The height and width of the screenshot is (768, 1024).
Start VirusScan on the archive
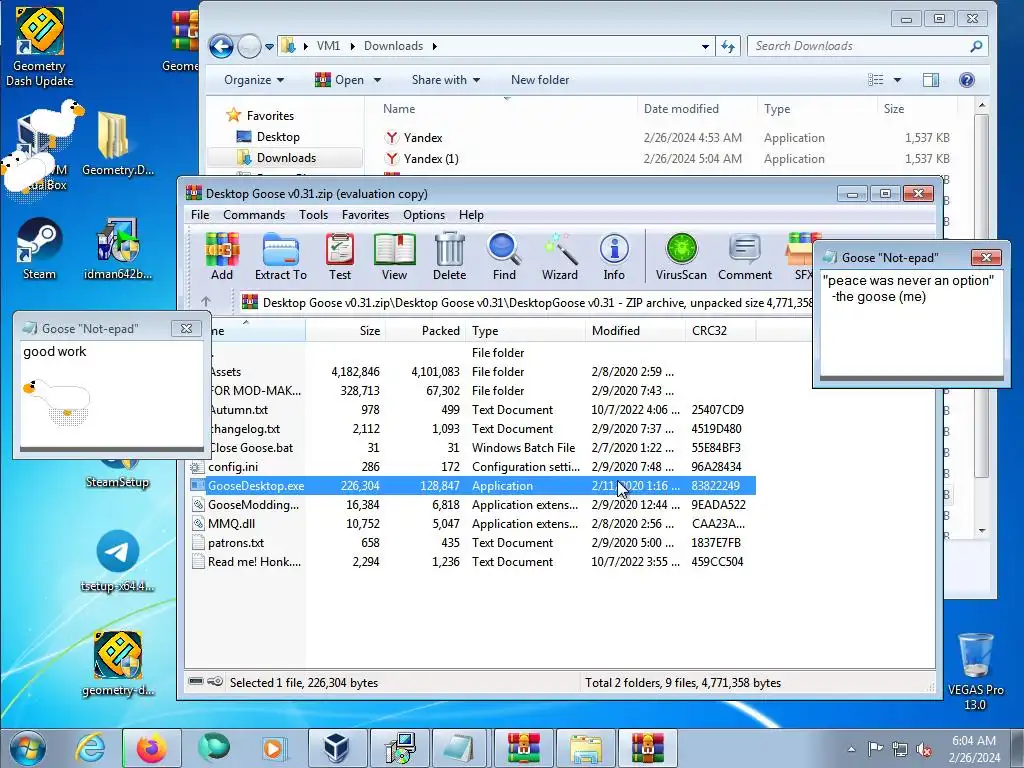pyautogui.click(x=681, y=257)
